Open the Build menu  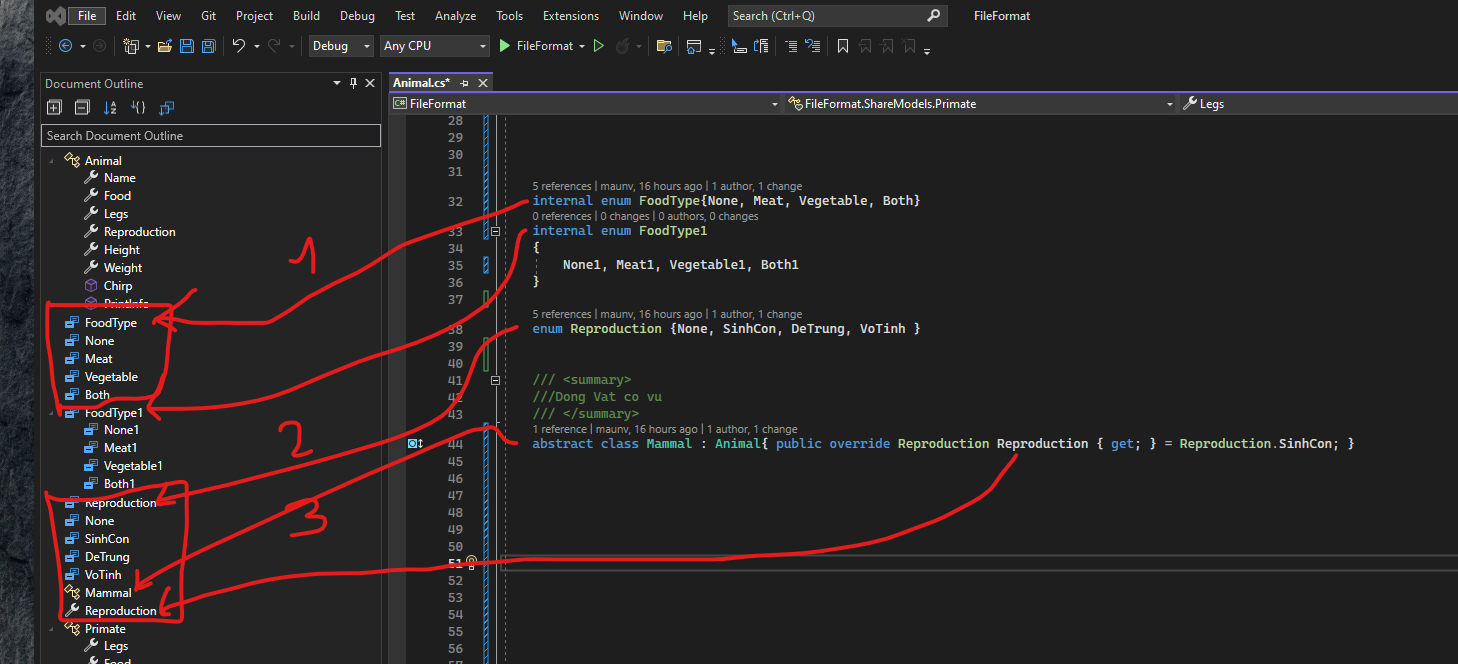pyautogui.click(x=306, y=16)
